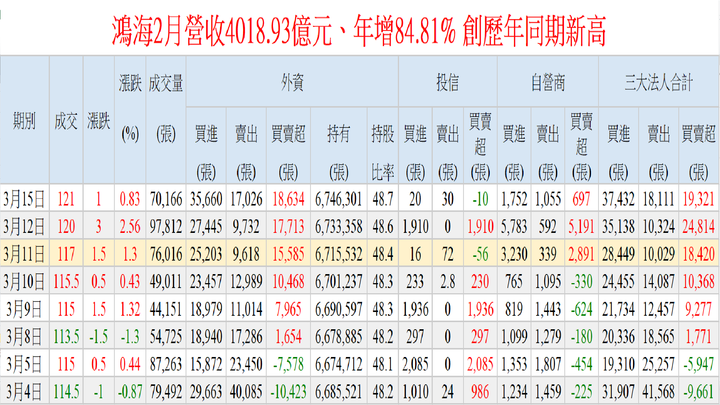
Task: Select foreign net buy 17,713
Action: point(288,227)
